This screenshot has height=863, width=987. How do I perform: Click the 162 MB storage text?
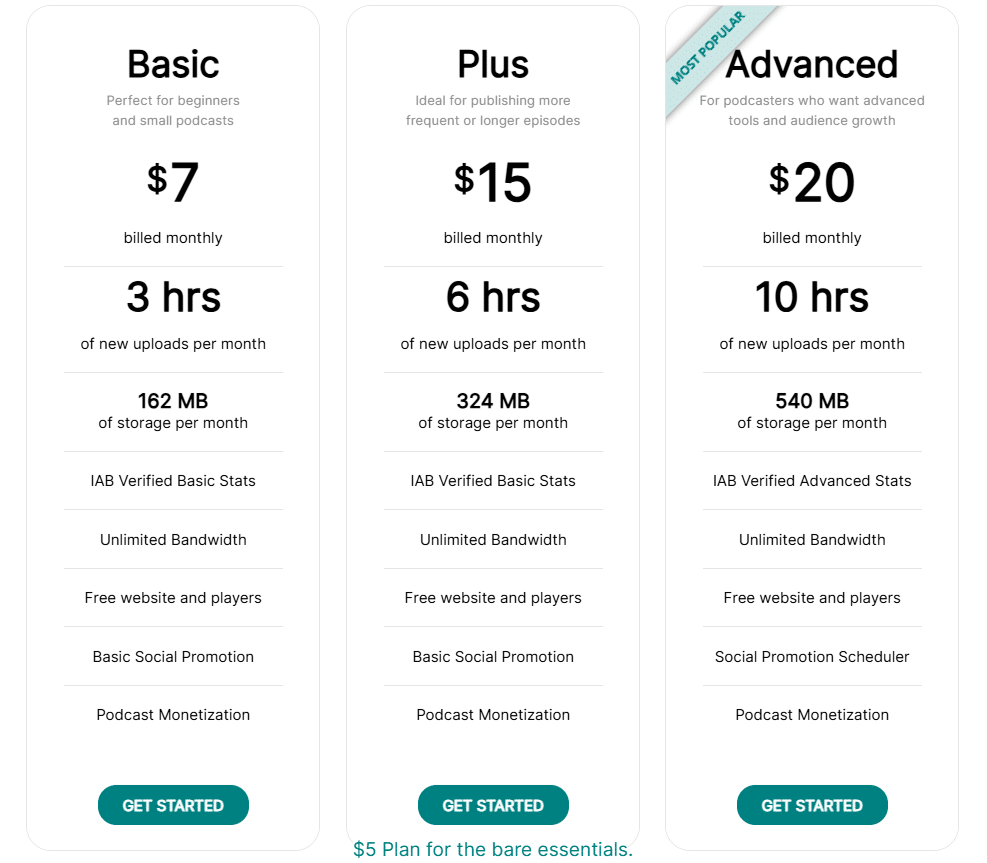tap(173, 401)
